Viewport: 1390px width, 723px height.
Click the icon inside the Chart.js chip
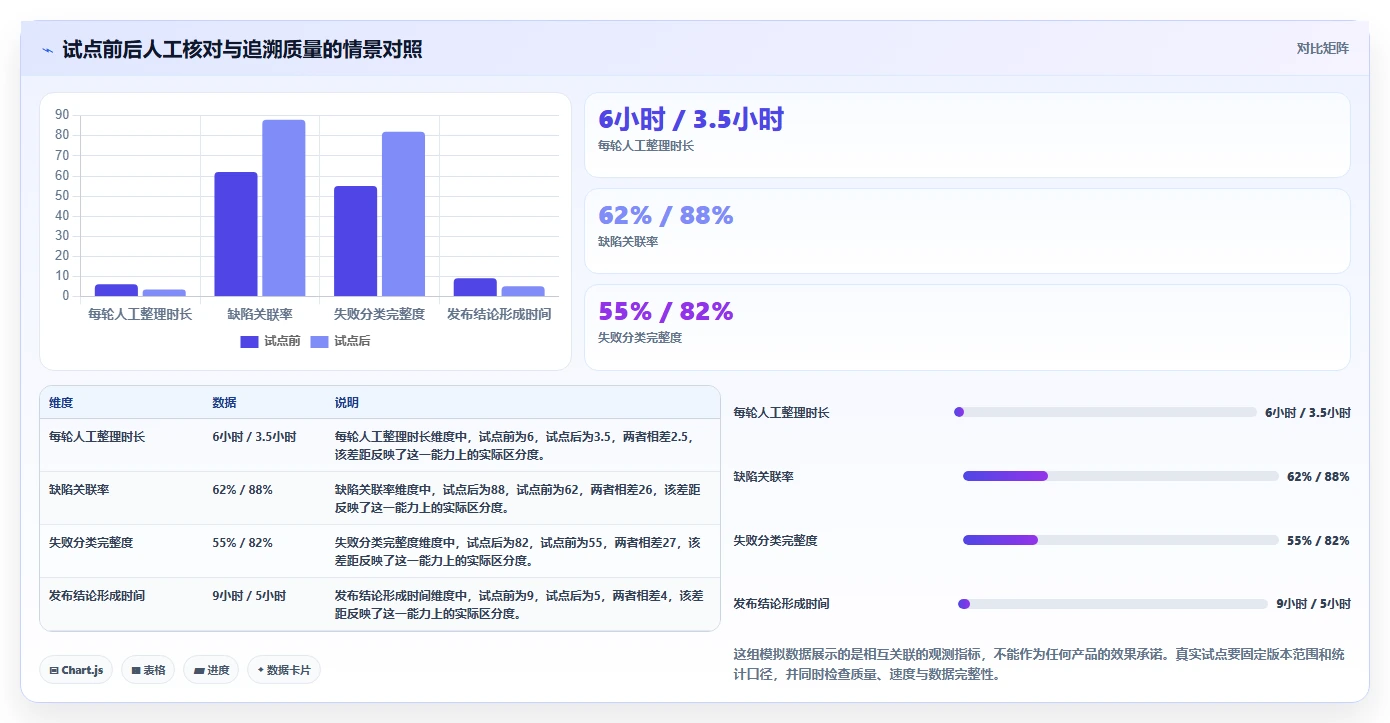[x=54, y=670]
